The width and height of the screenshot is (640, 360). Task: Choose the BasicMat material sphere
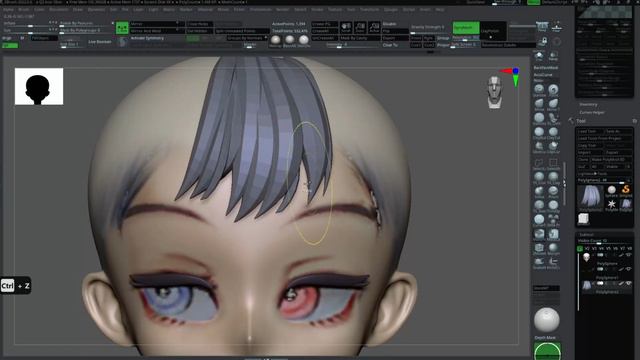click(290, 40)
